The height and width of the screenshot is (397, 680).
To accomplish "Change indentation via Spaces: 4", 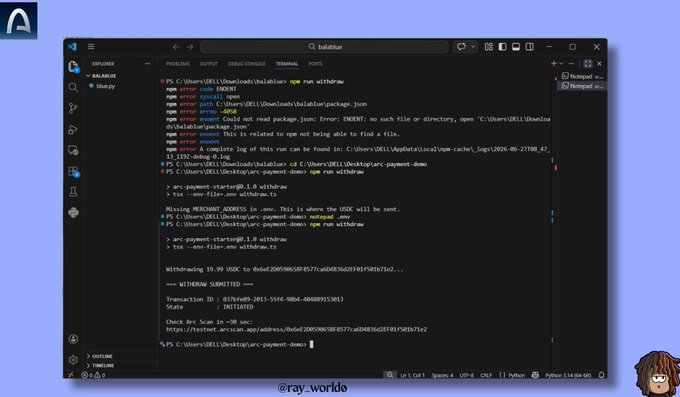I will coord(442,375).
